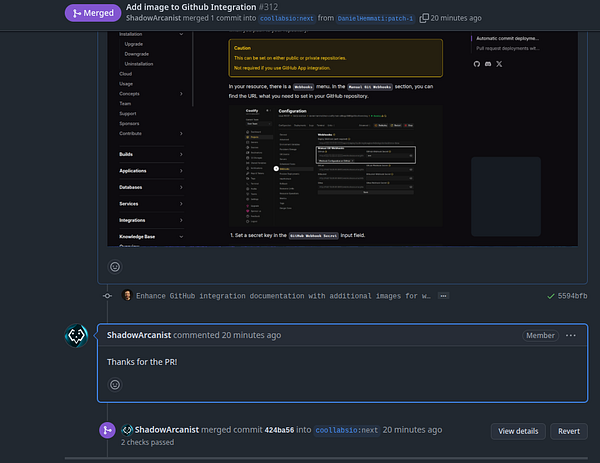Click the Caution heading in the yellow box

point(242,48)
